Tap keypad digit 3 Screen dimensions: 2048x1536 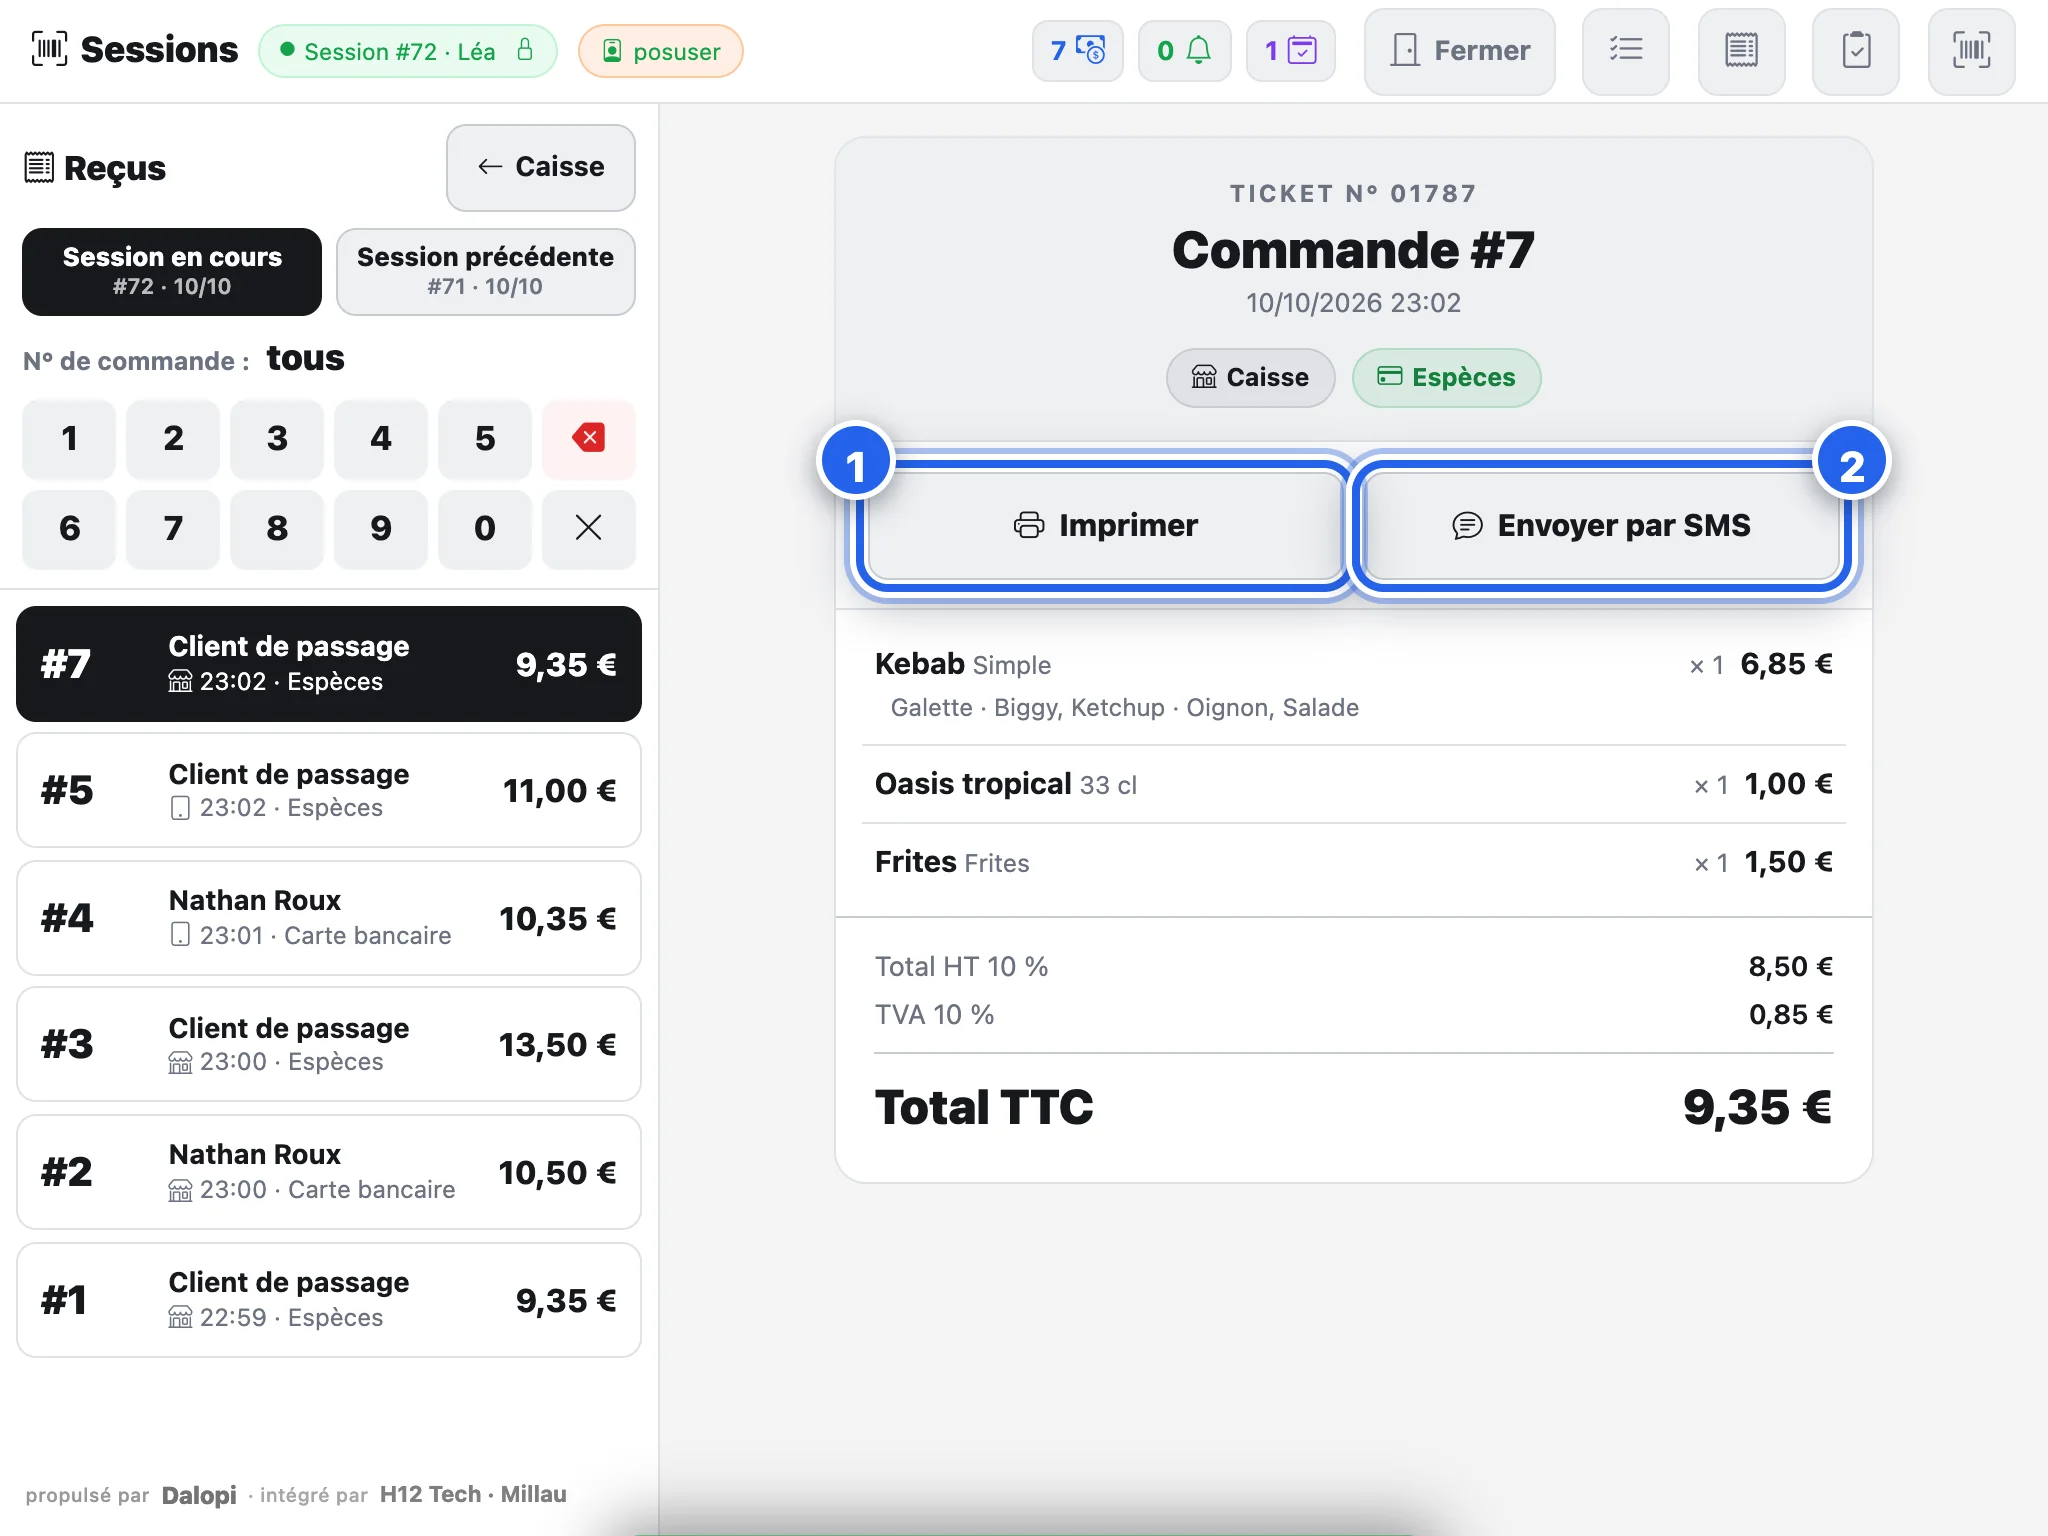click(x=277, y=438)
